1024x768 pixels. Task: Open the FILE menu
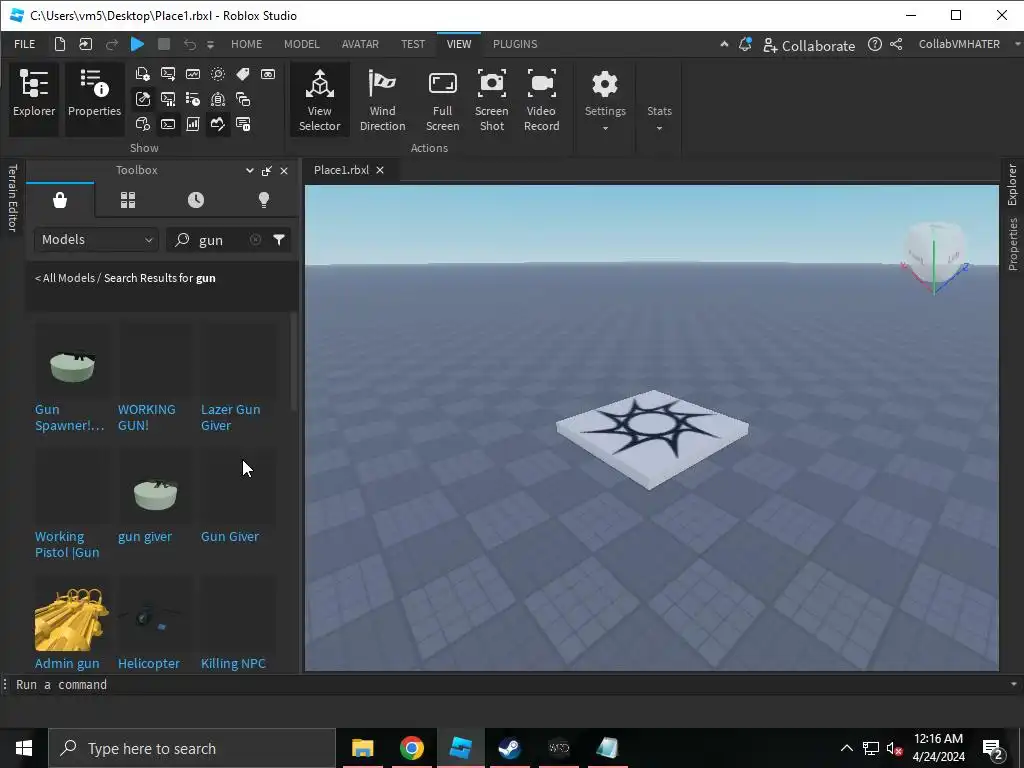click(25, 44)
